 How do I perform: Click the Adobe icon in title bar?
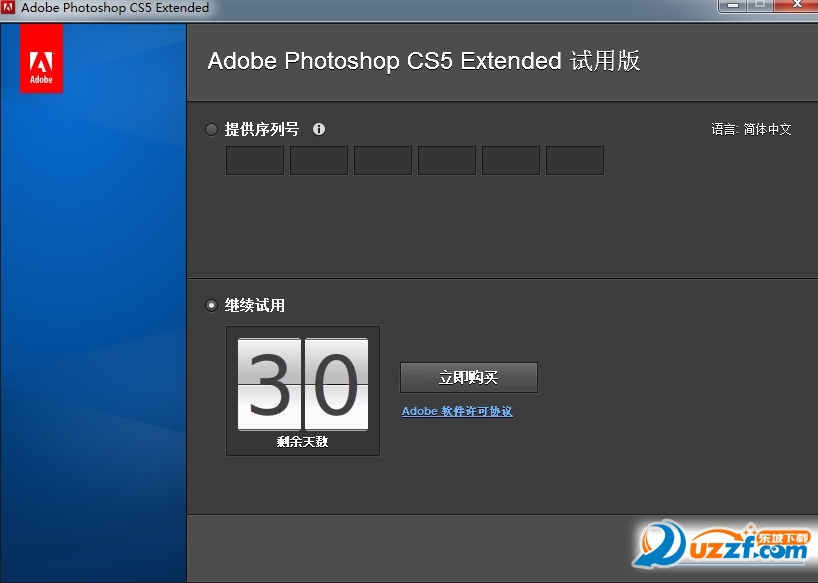(8, 7)
